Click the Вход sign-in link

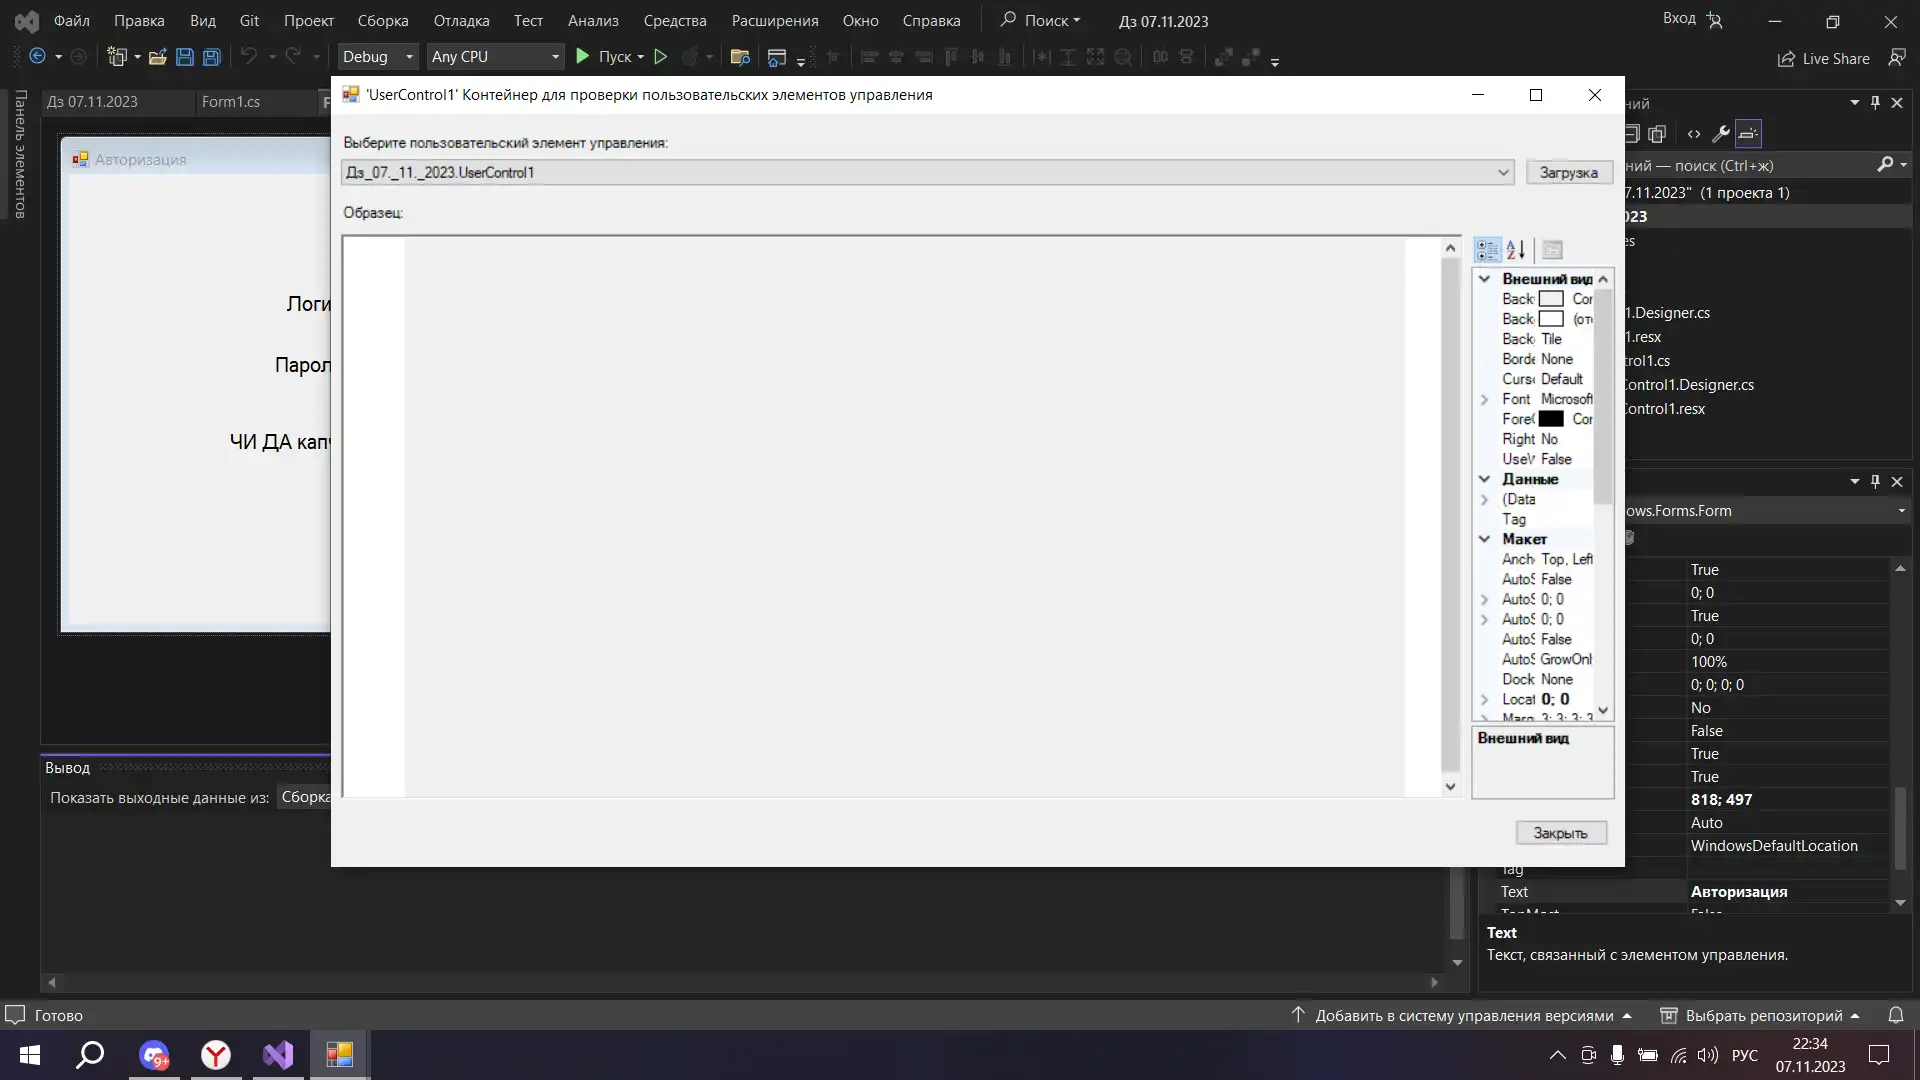[x=1679, y=18]
